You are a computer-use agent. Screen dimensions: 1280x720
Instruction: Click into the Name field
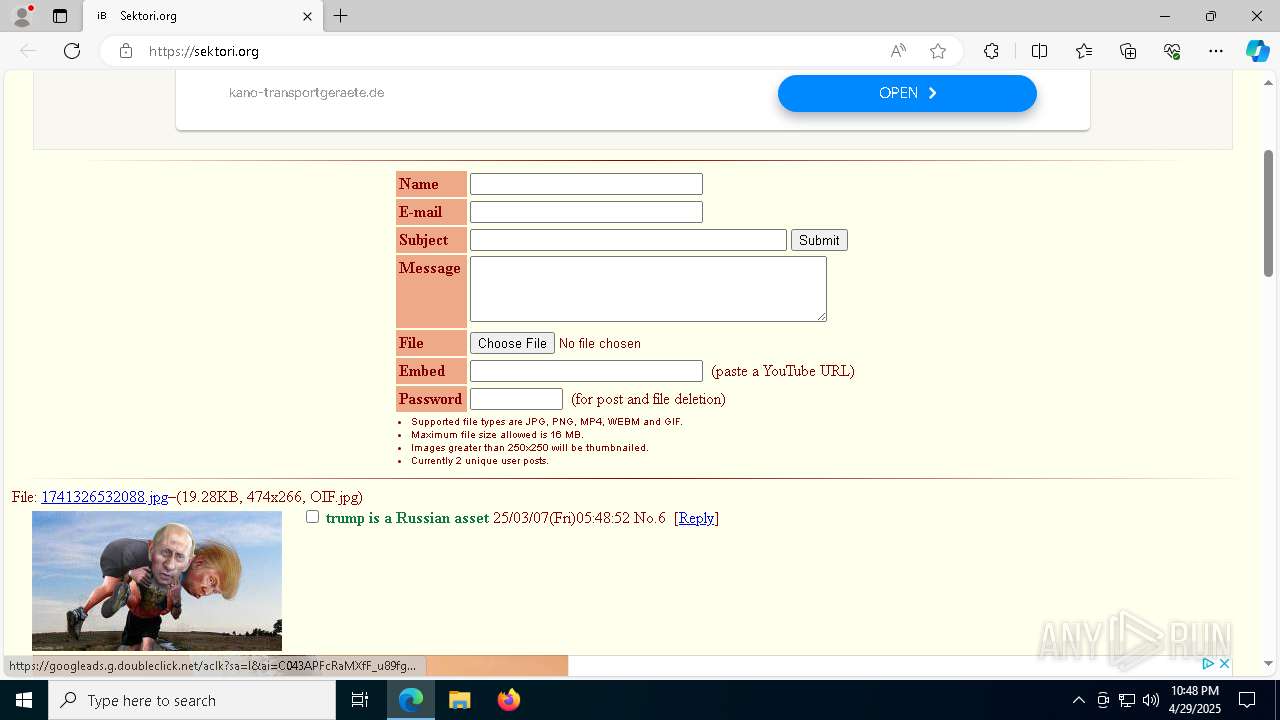(x=586, y=184)
